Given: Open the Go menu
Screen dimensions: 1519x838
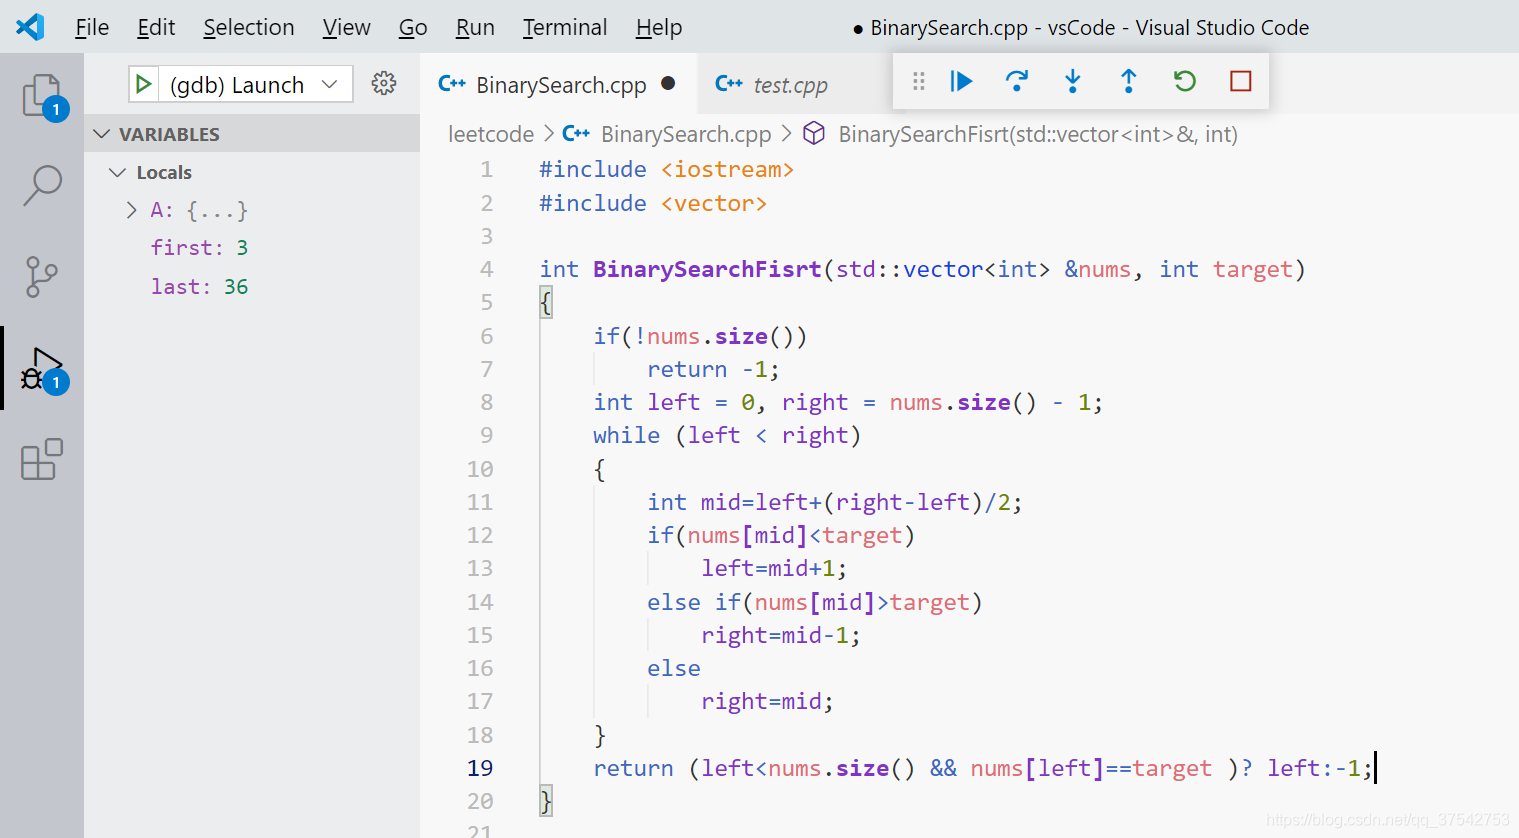Looking at the screenshot, I should click(x=413, y=27).
